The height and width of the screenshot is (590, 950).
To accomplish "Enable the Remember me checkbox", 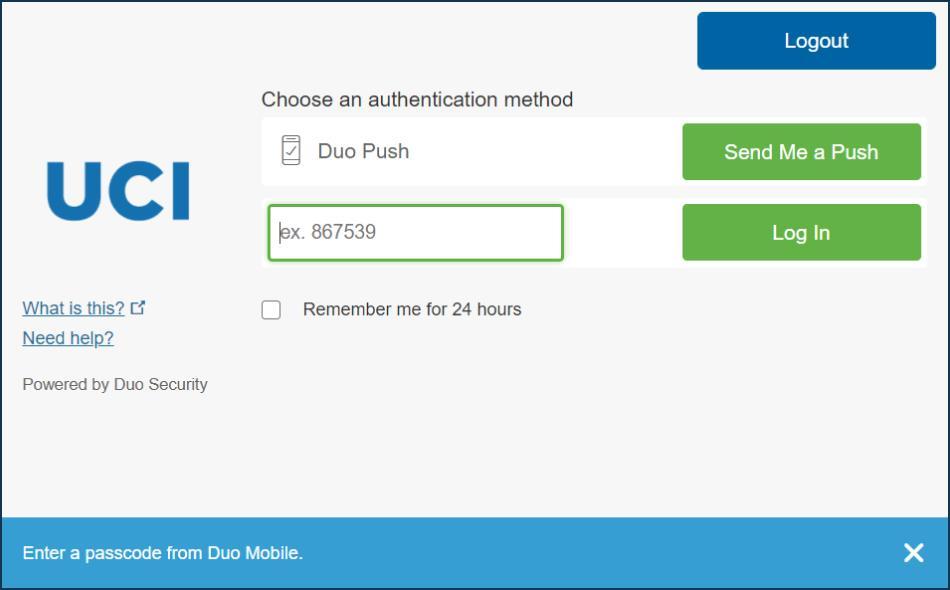I will [271, 310].
